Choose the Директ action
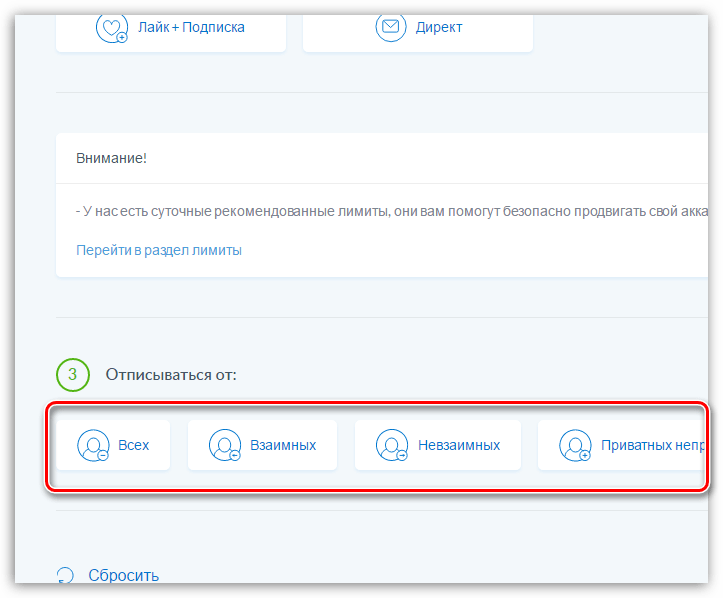723x598 pixels. coord(418,33)
